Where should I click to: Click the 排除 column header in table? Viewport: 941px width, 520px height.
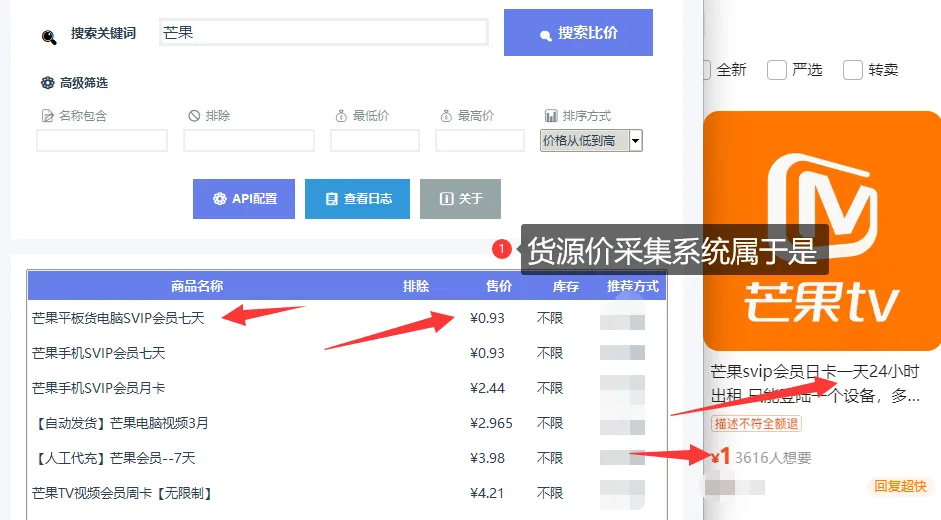416,286
